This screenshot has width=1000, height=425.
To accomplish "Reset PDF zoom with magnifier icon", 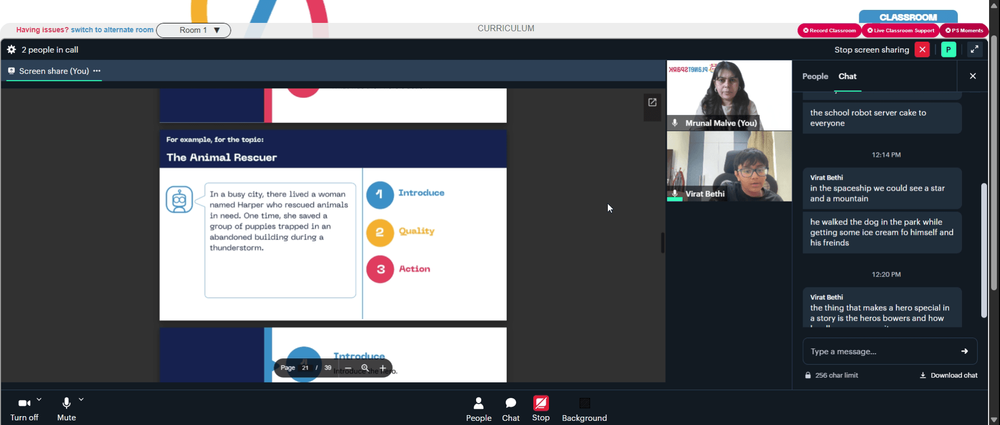I will 365,368.
